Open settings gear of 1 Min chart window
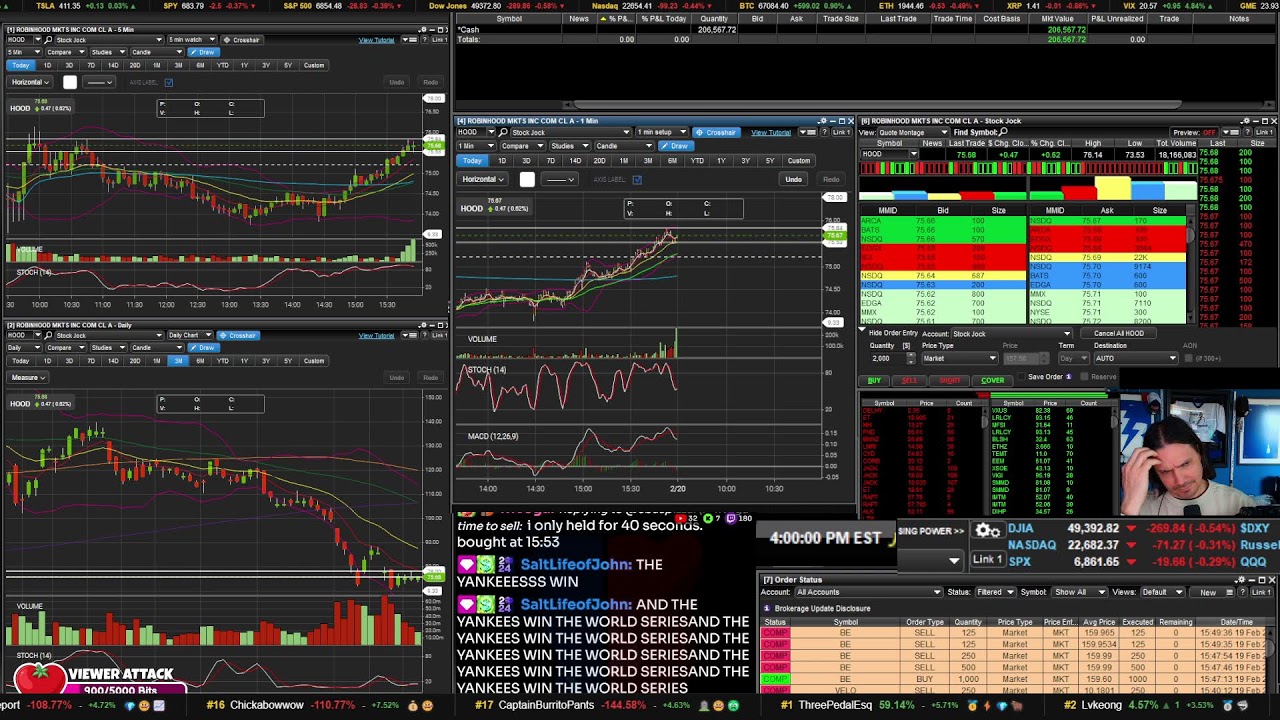 point(824,121)
